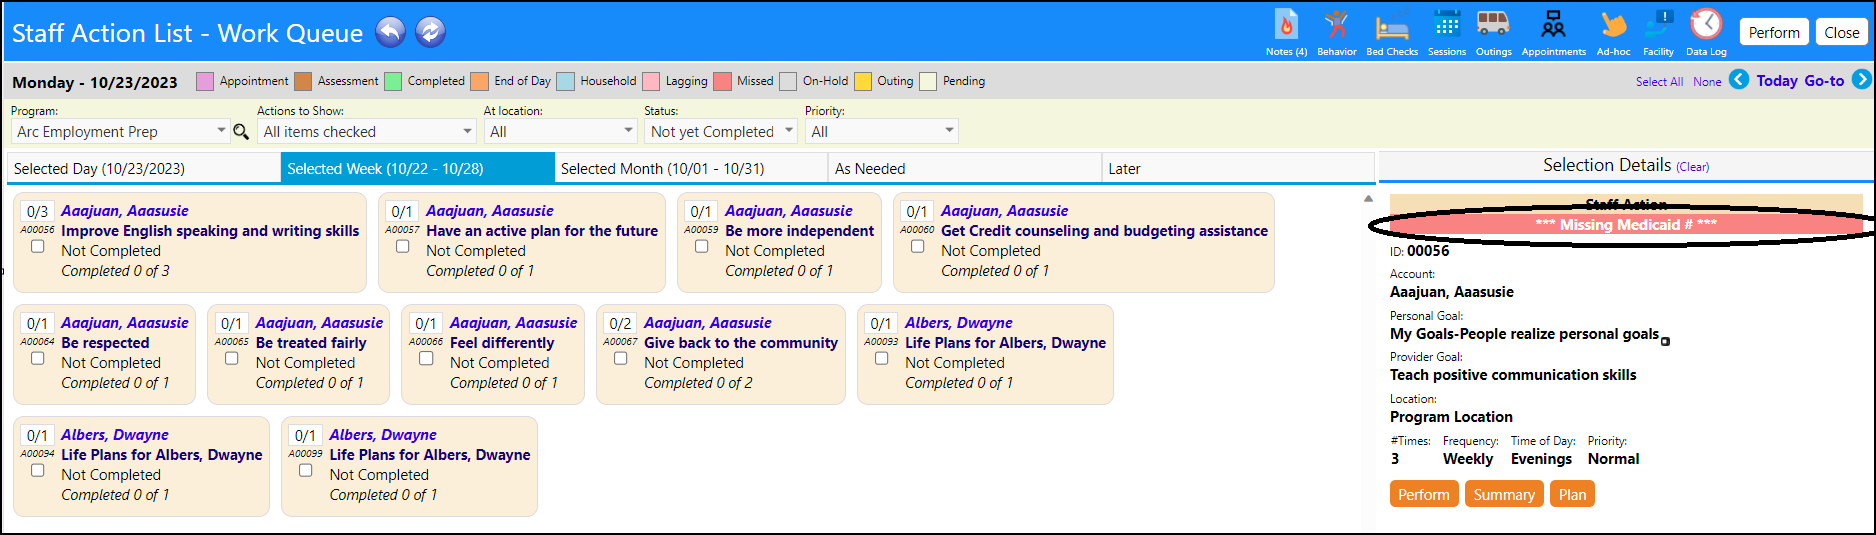This screenshot has height=535, width=1876.
Task: Check the box for Be more independent task
Action: (701, 246)
